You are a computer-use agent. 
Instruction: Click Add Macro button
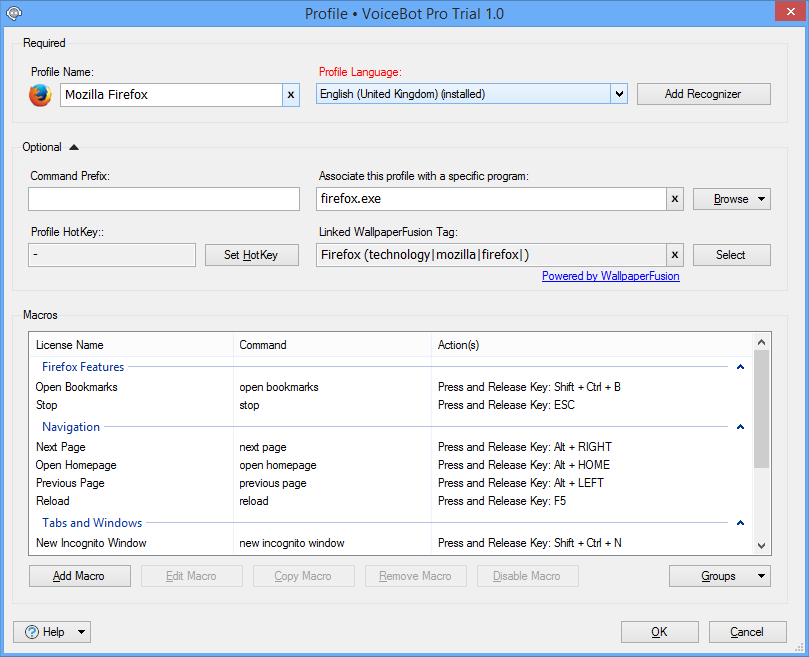(80, 576)
